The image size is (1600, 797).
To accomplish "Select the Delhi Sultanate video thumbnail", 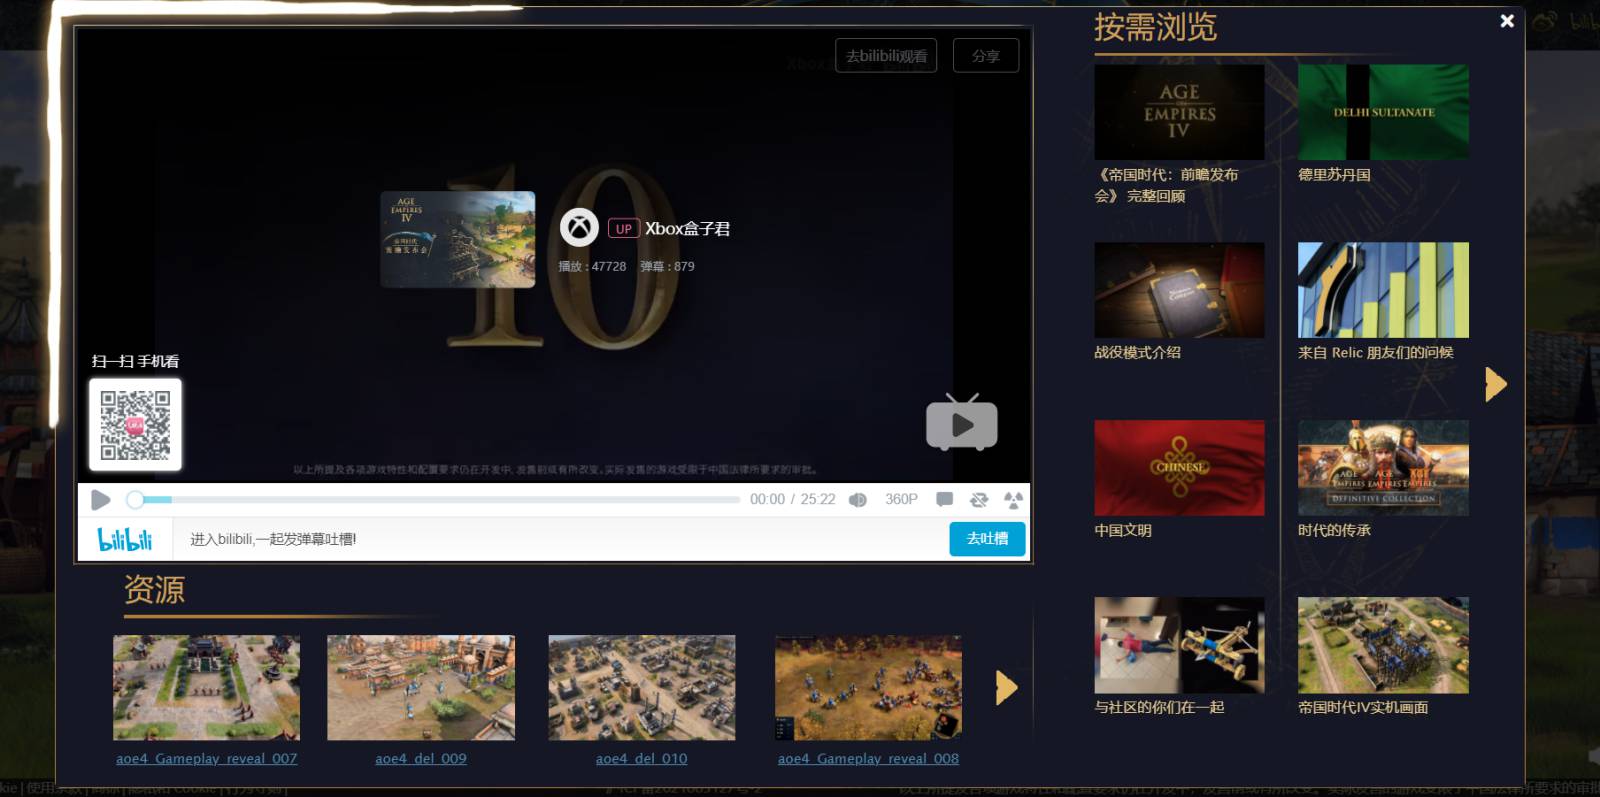I will click(1383, 112).
